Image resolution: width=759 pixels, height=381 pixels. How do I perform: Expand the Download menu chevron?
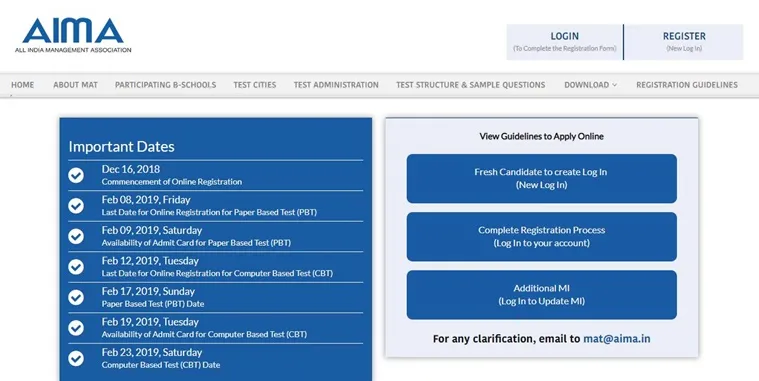tap(615, 85)
